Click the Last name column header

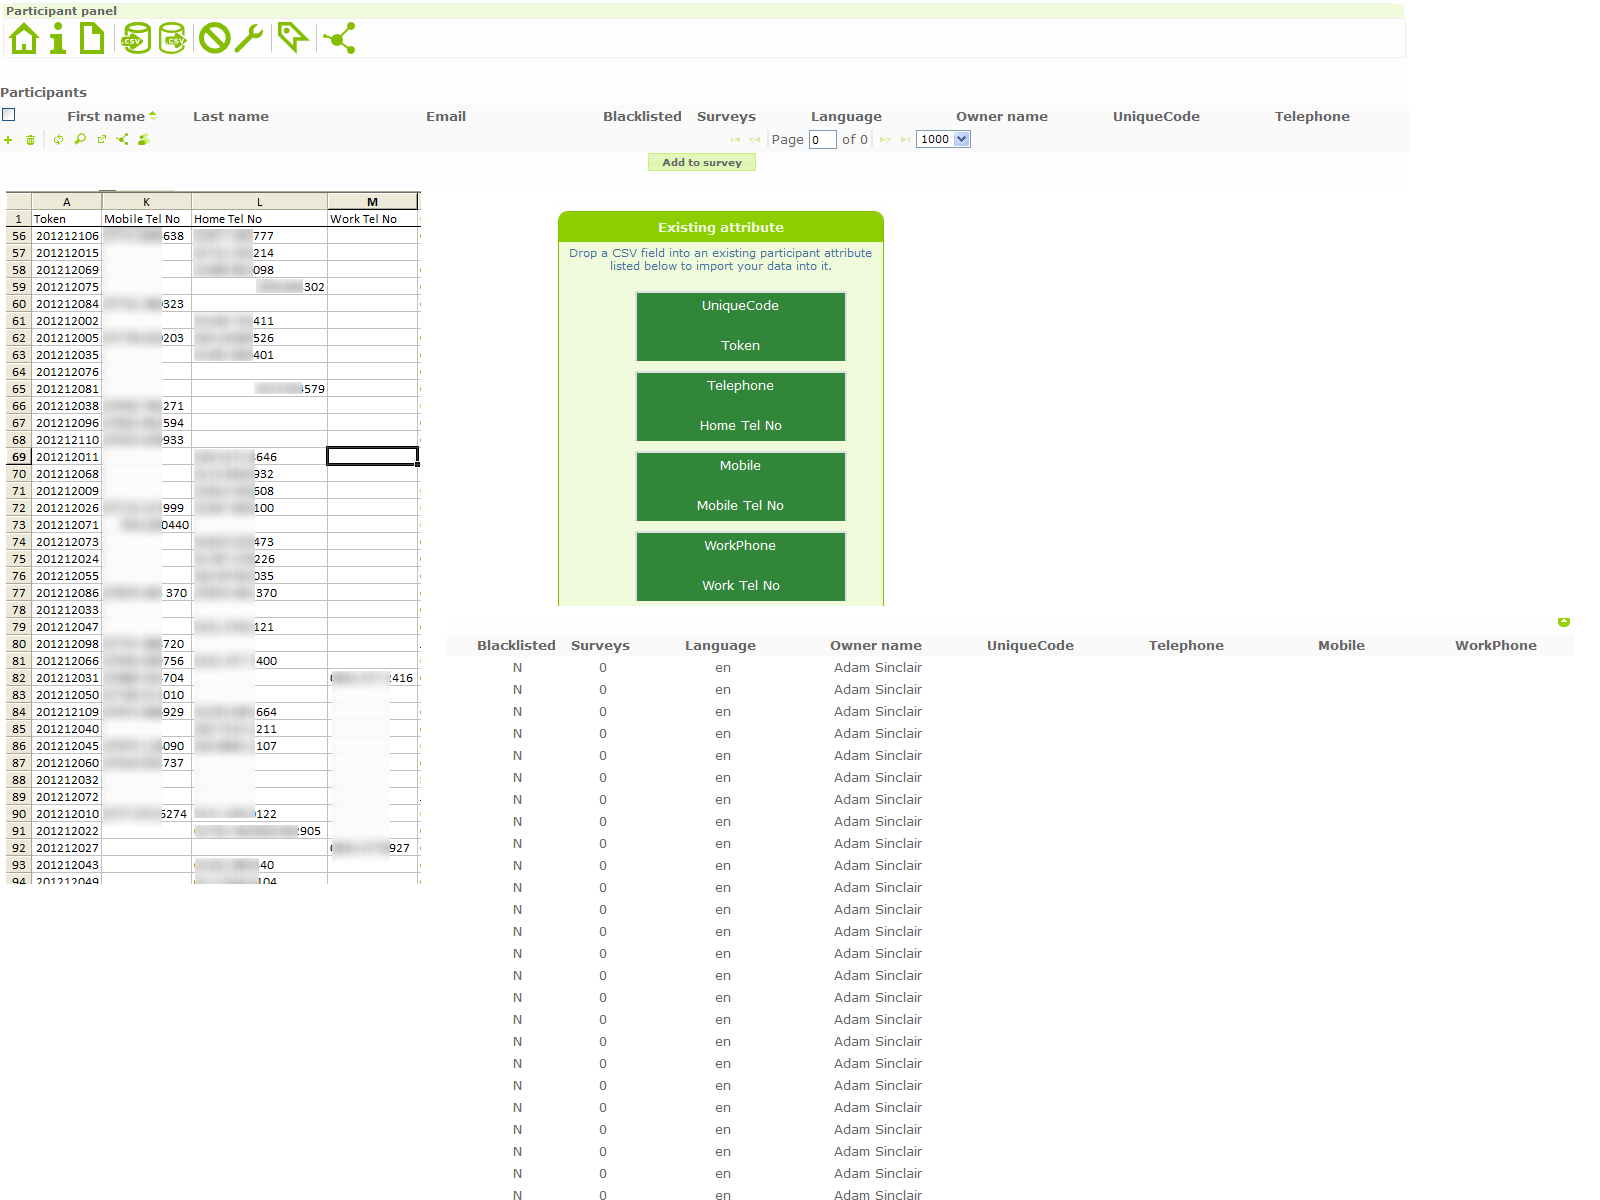tap(231, 117)
